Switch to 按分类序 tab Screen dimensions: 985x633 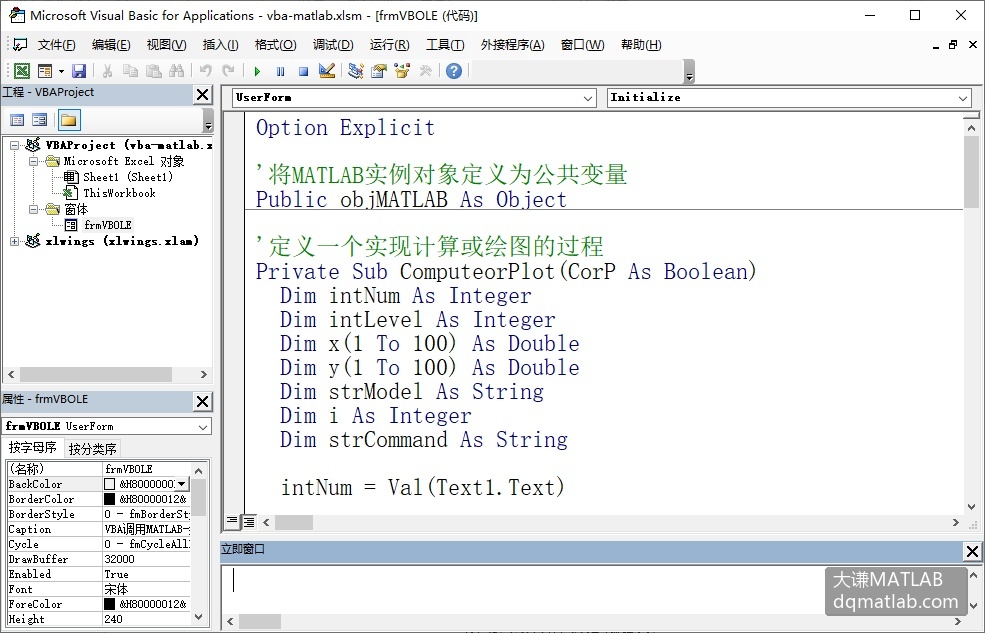92,449
